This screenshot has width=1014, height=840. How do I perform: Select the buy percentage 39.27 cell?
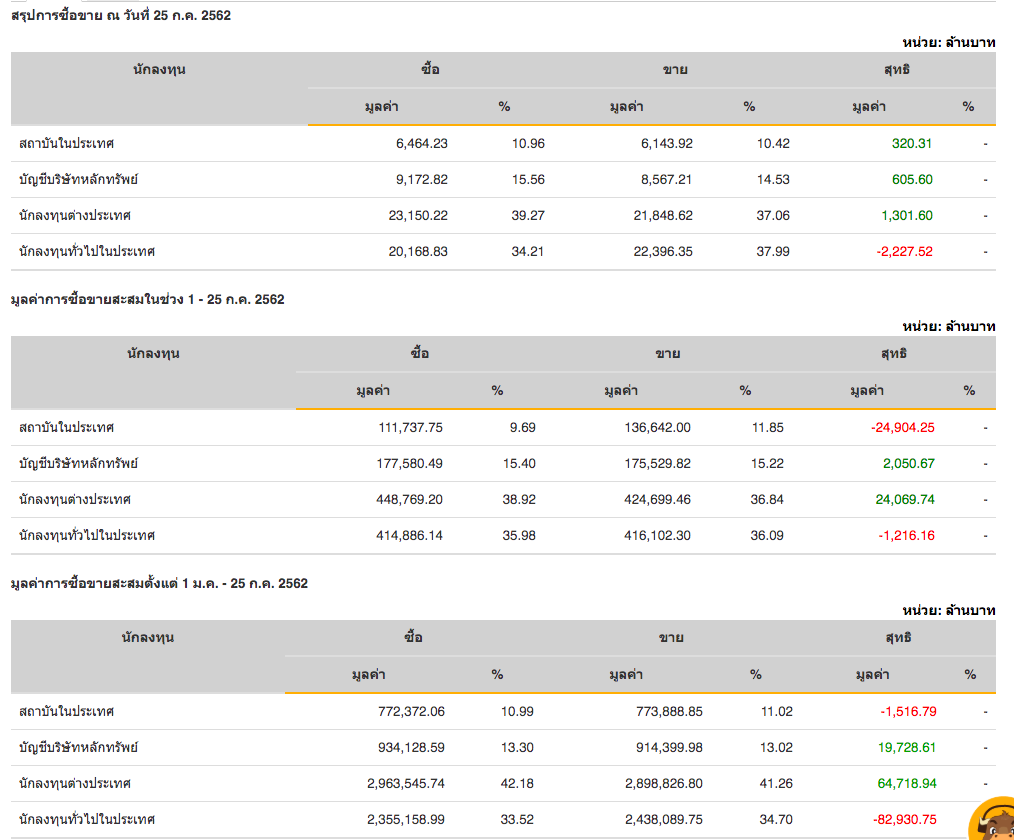pos(528,215)
